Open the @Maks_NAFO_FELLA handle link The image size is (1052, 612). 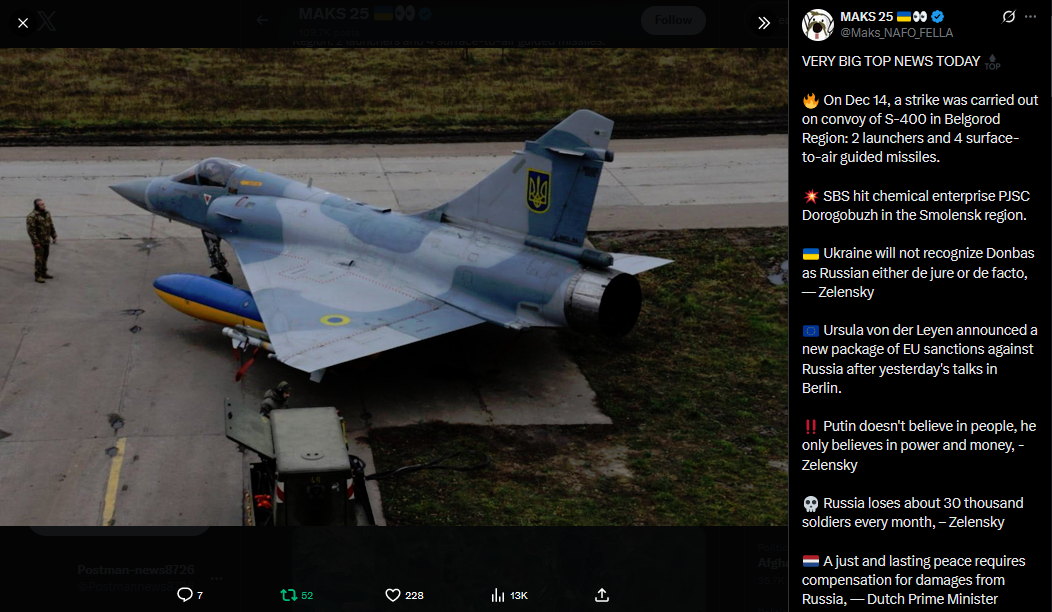(896, 32)
